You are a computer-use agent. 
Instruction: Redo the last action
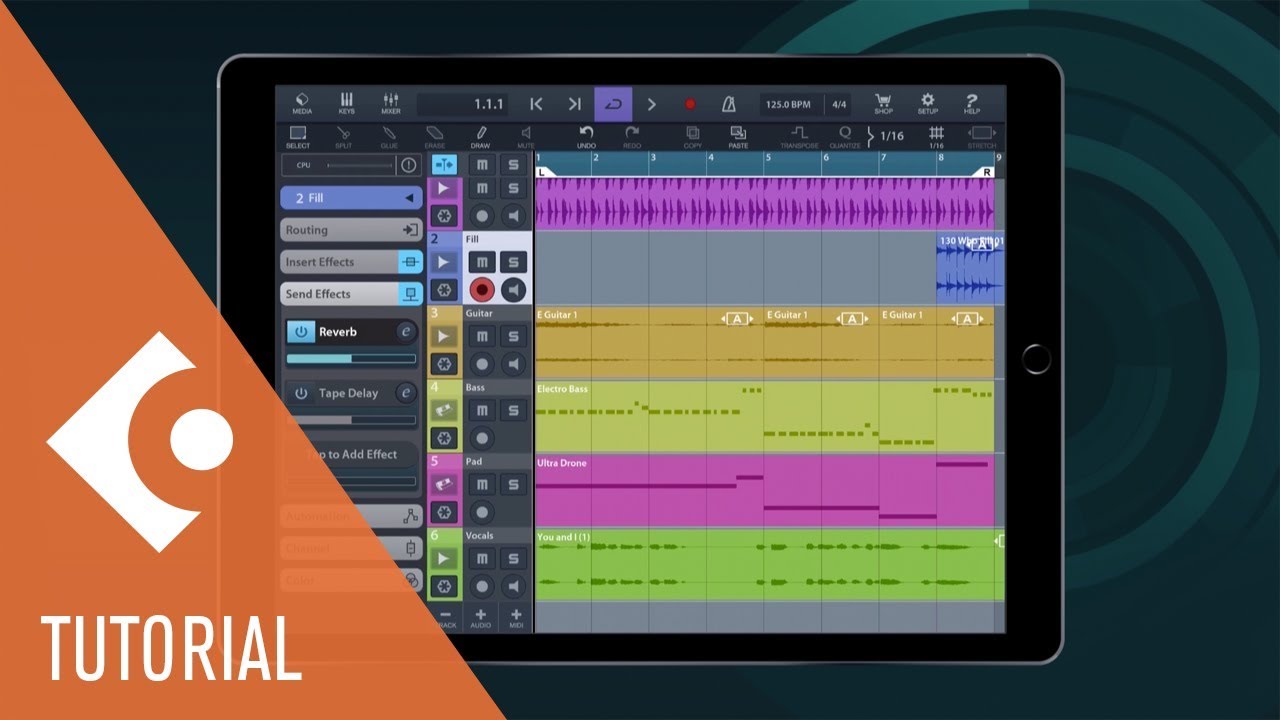tap(632, 137)
